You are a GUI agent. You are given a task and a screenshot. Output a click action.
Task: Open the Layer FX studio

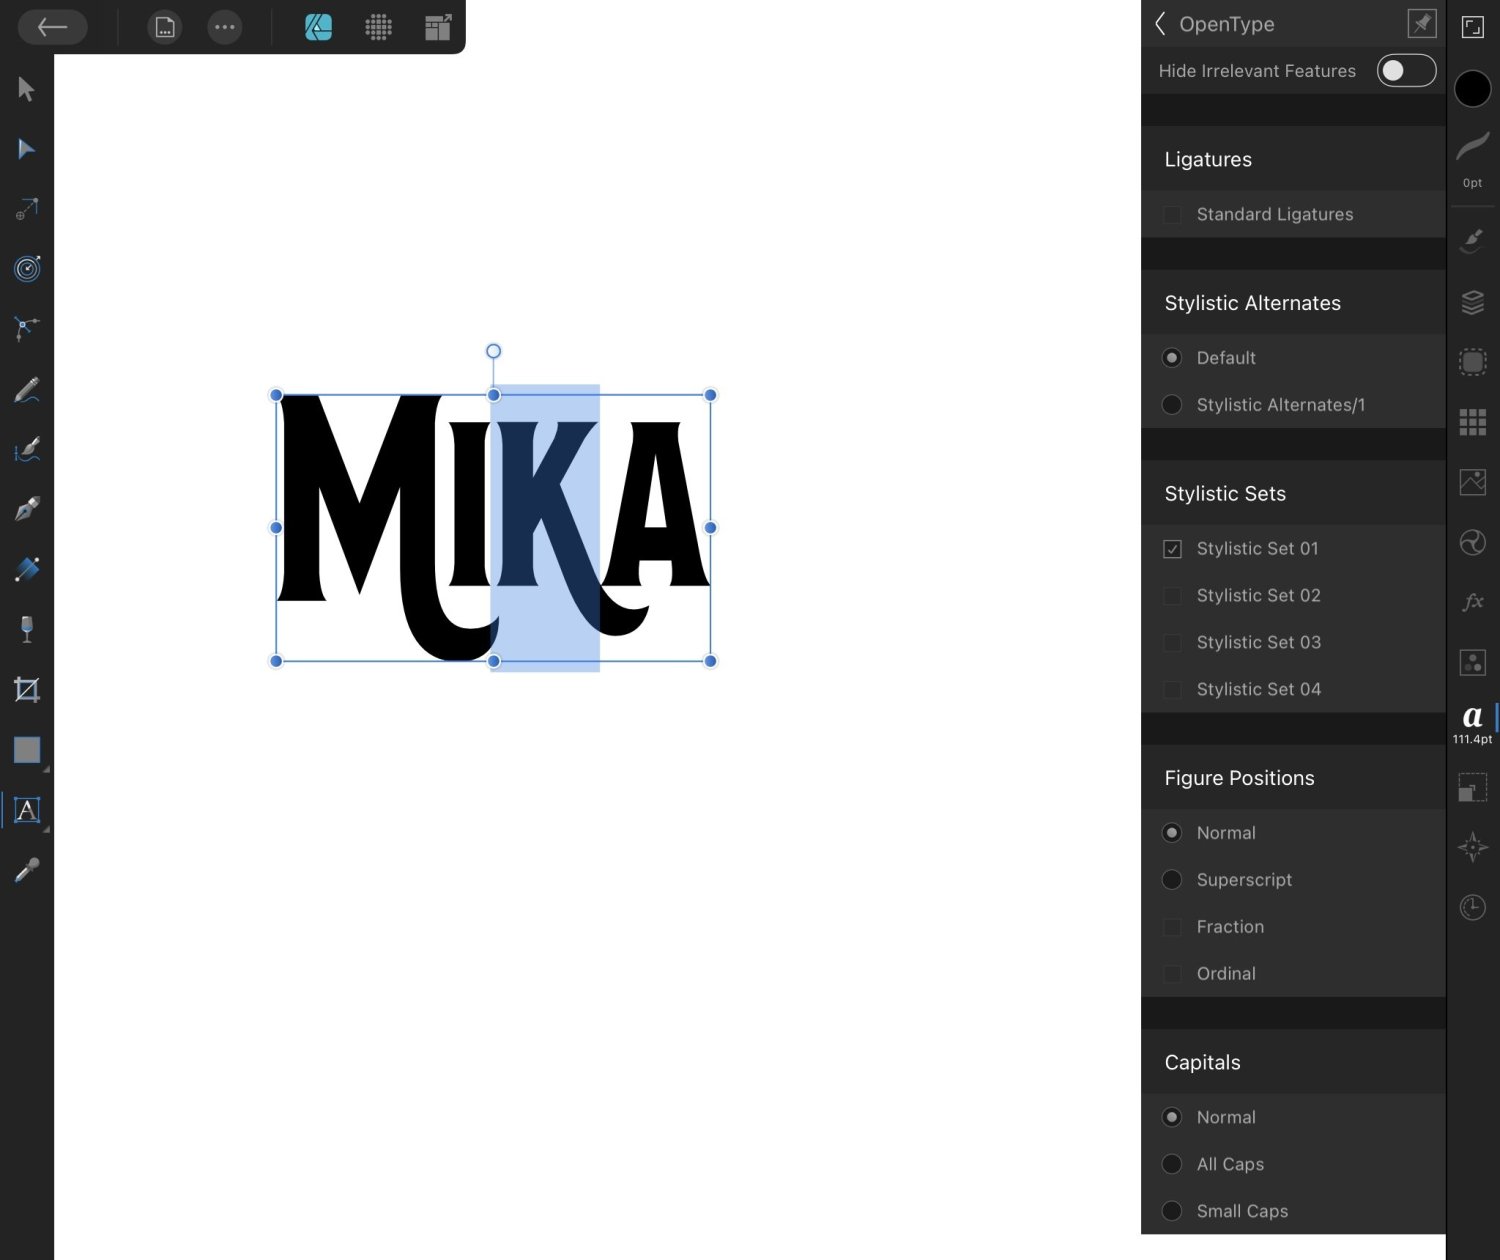tap(1472, 602)
